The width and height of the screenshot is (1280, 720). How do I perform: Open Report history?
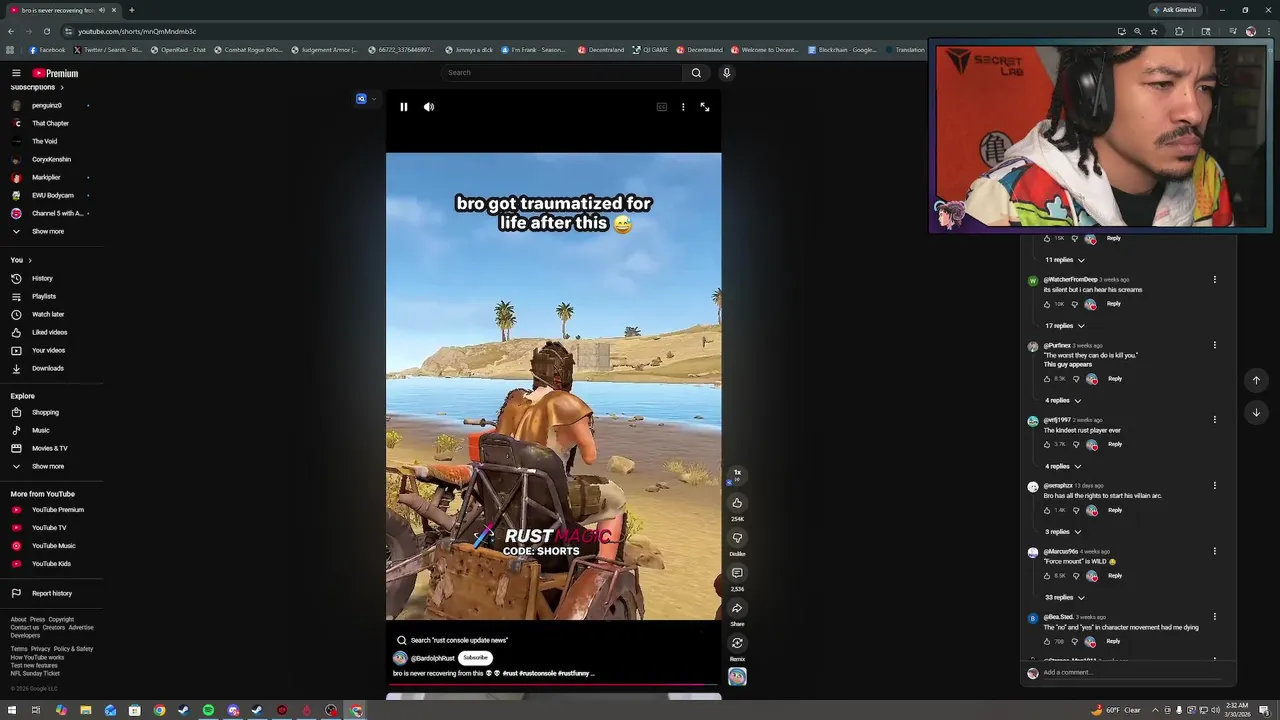(51, 593)
